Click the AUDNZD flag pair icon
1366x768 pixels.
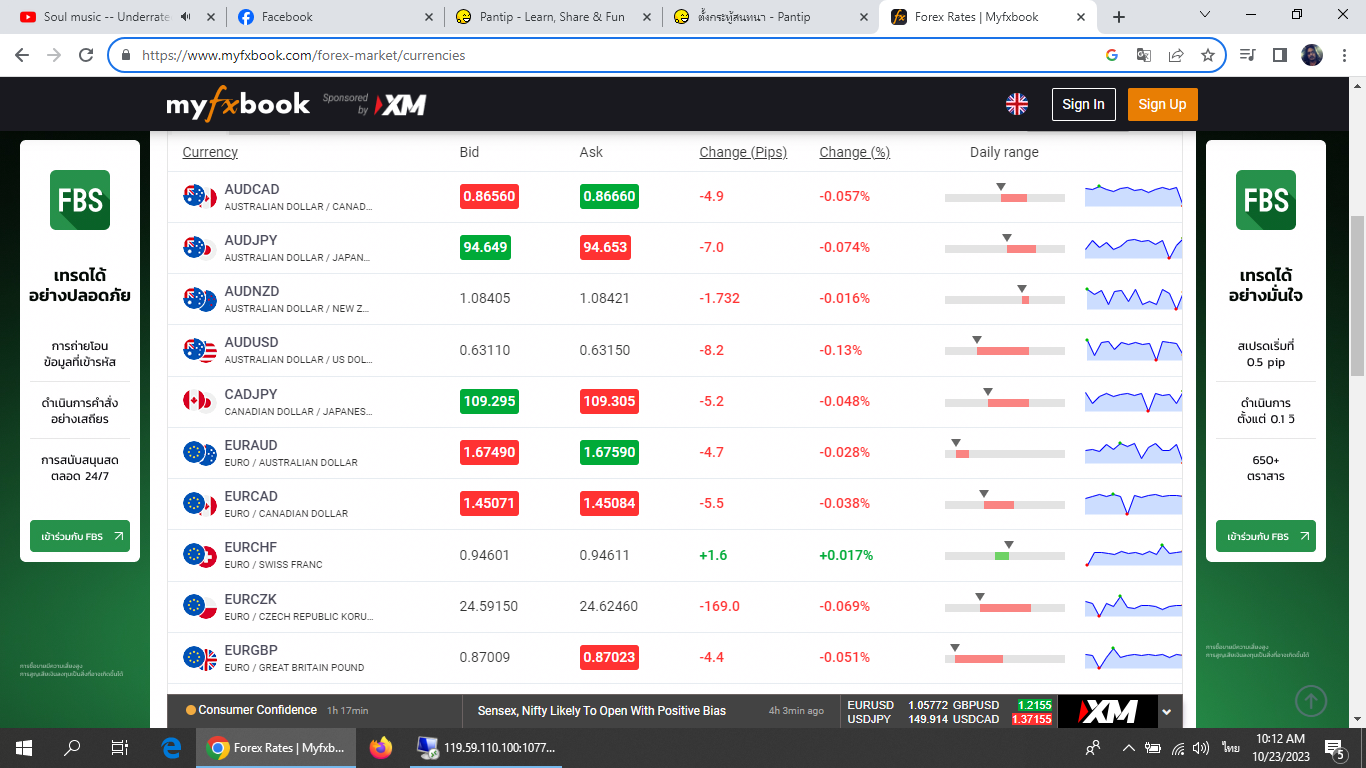click(200, 298)
